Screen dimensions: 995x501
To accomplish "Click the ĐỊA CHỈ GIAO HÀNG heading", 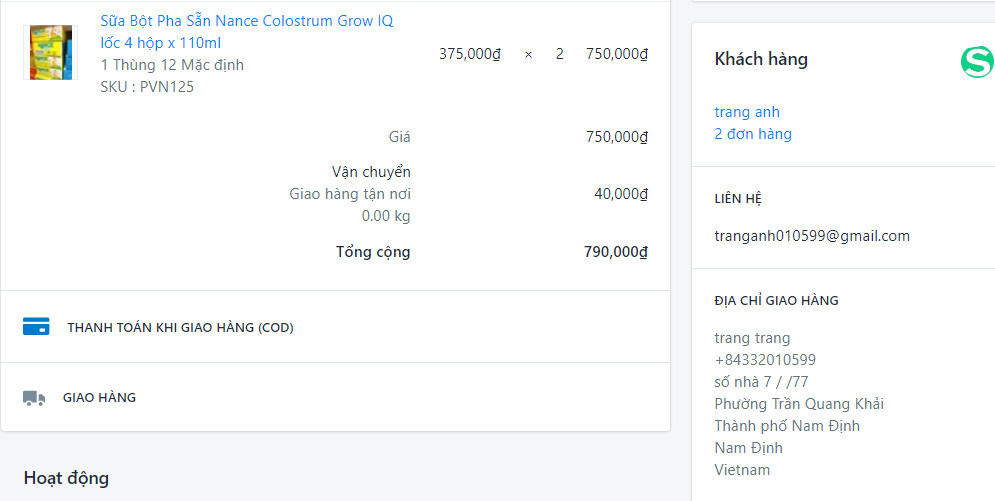I will point(776,300).
